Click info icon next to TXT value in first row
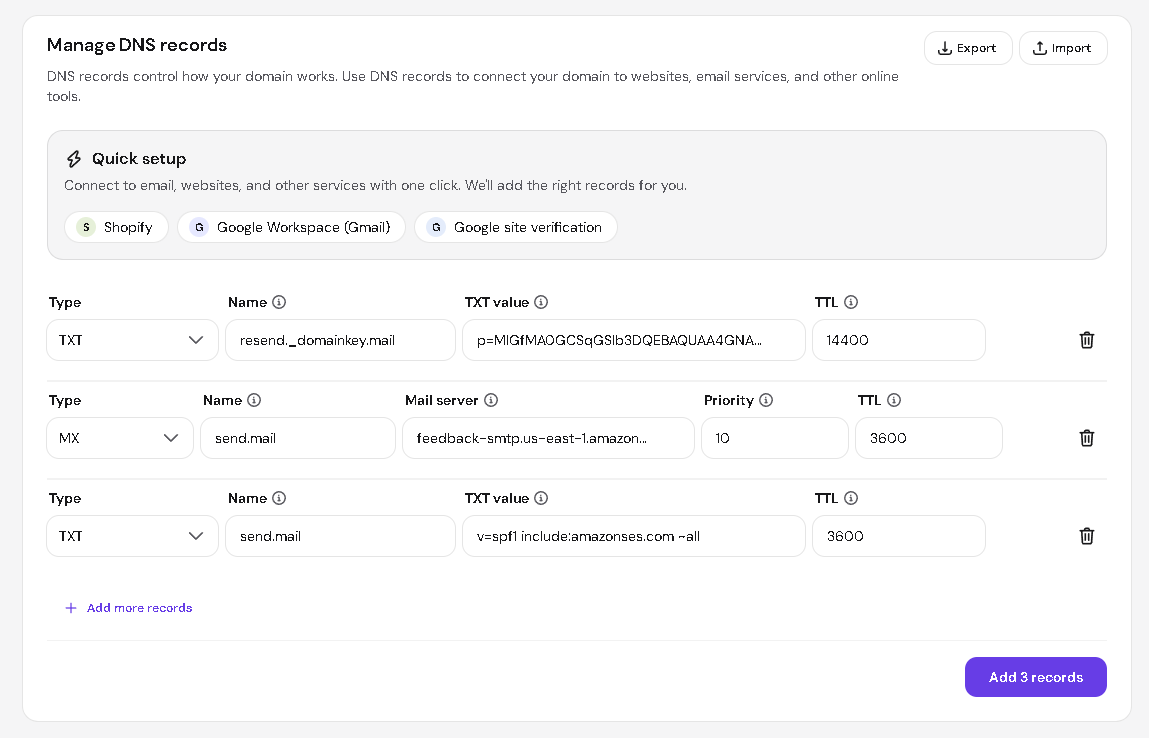The image size is (1149, 738). [541, 302]
